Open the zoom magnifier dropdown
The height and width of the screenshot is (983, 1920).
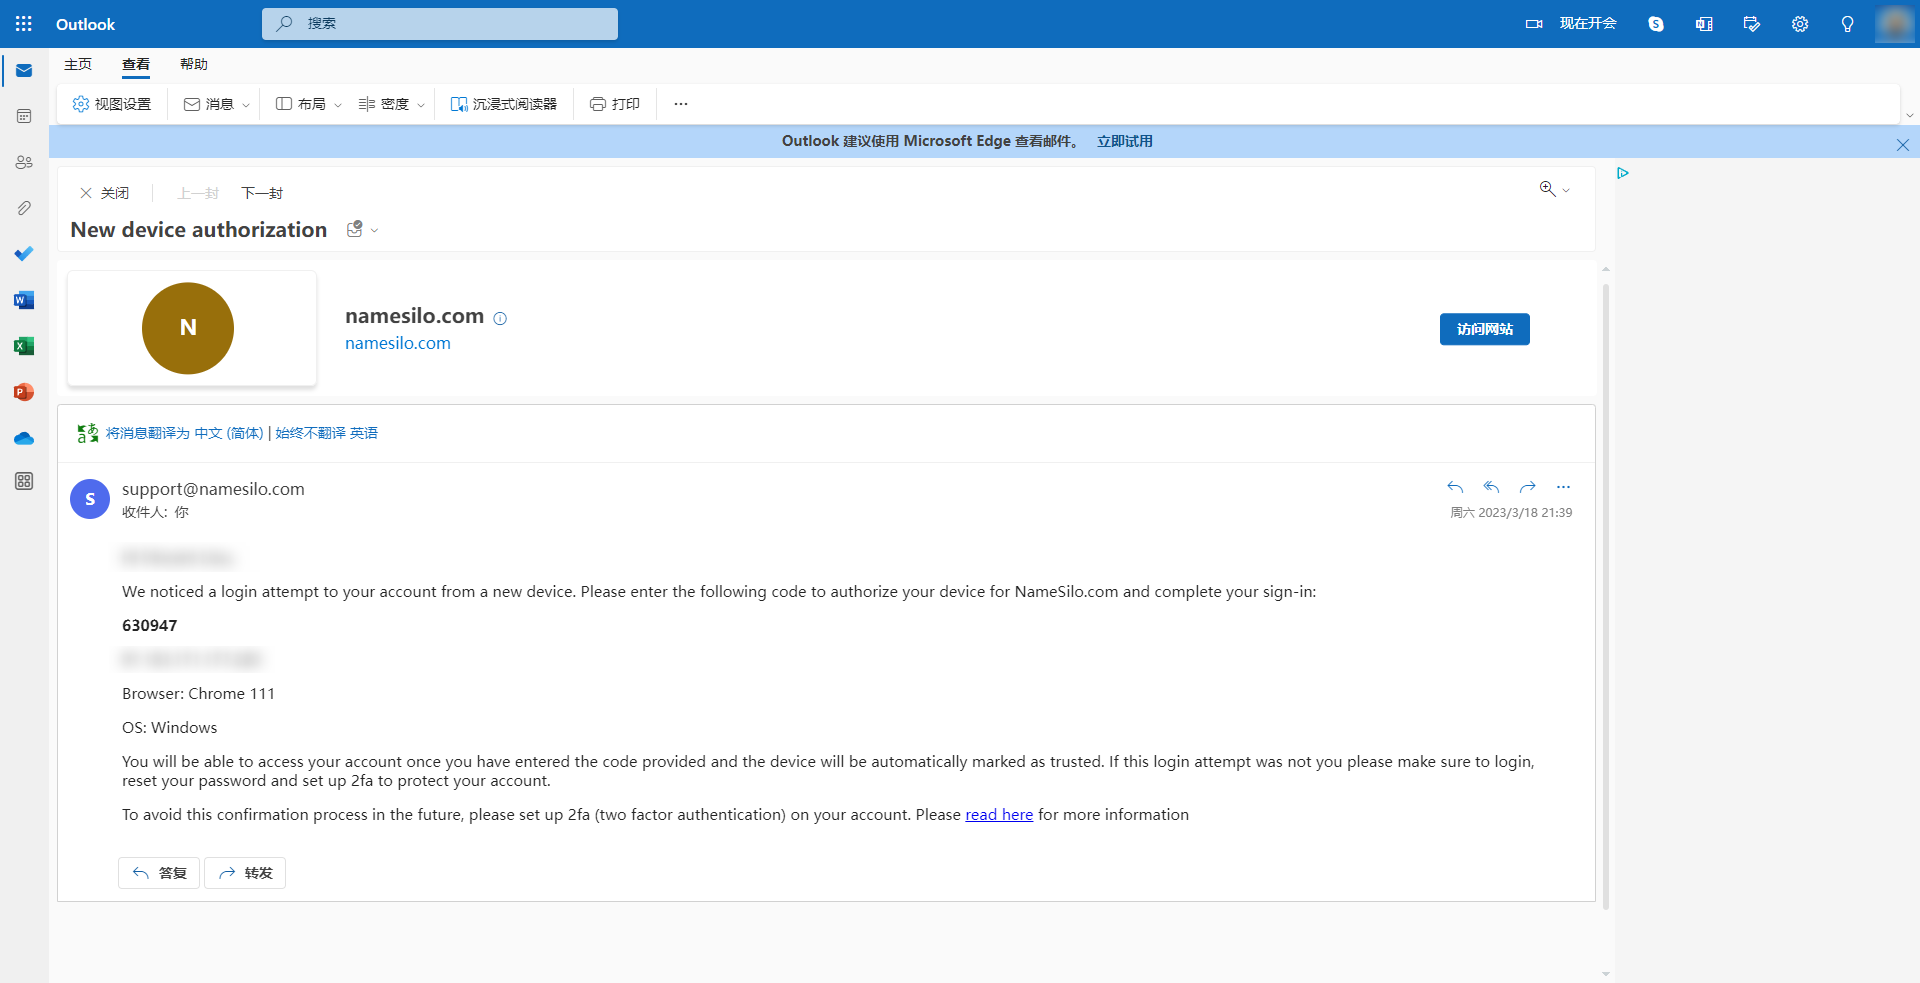click(1554, 189)
